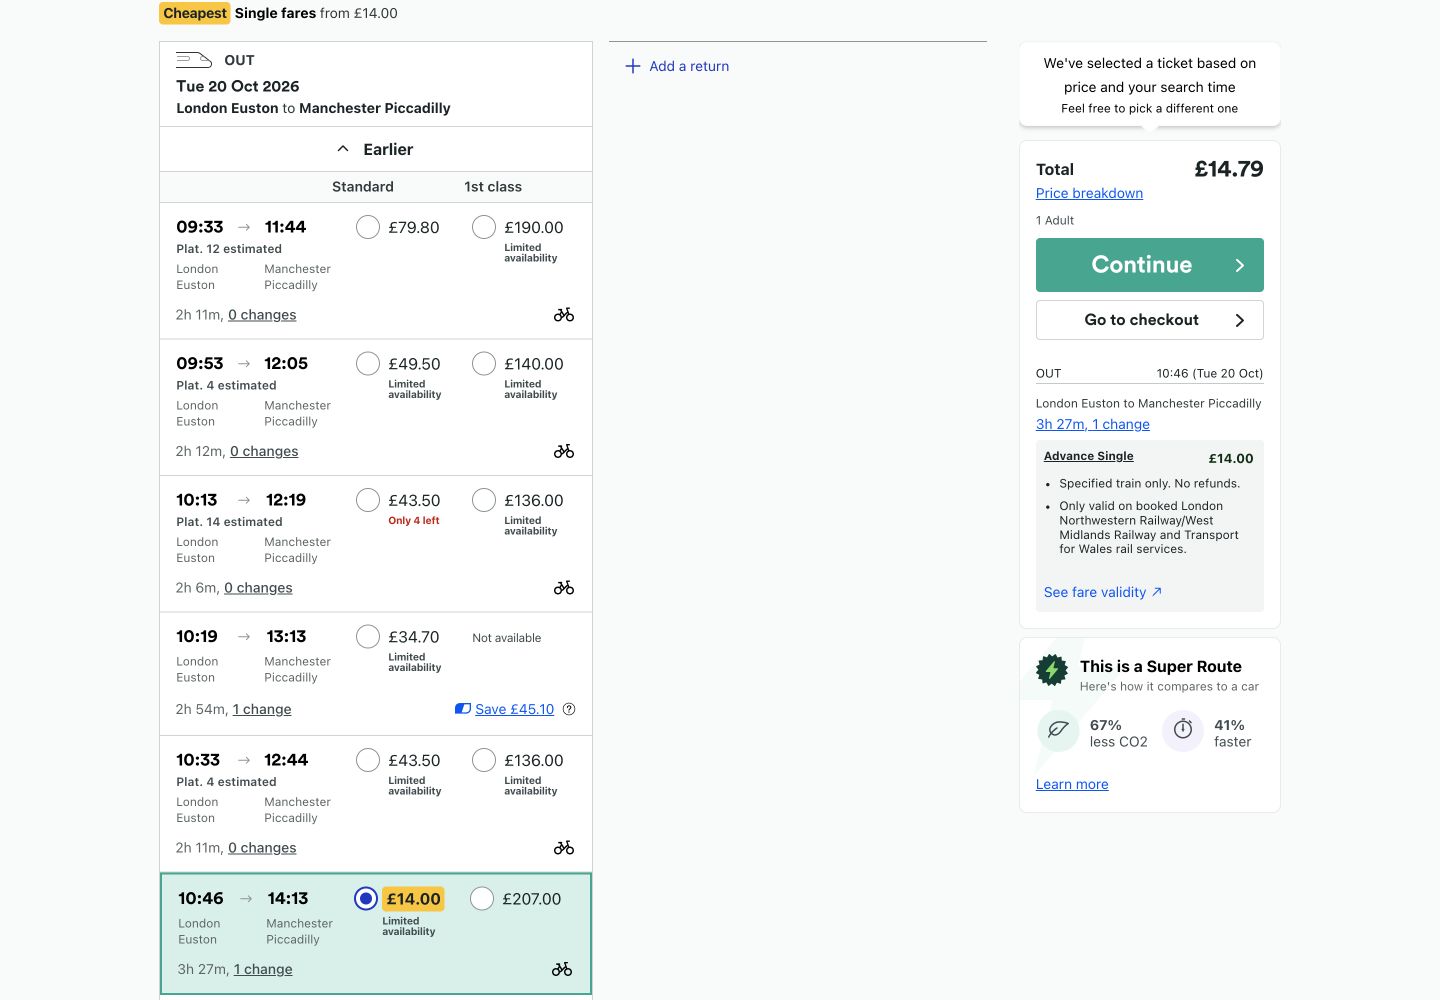The height and width of the screenshot is (1000, 1440).
Task: Click the Super Route lightning badge icon
Action: point(1052,669)
